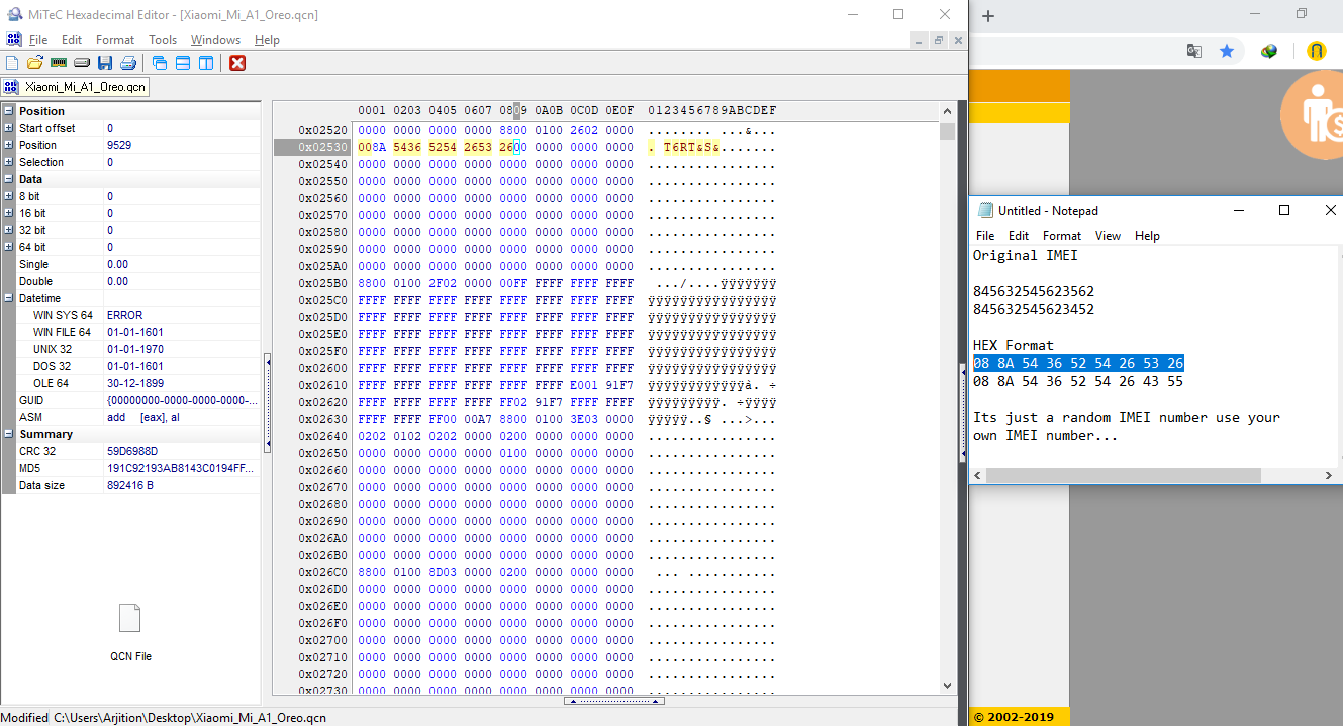The width and height of the screenshot is (1343, 726).
Task: Click the file path in status bar
Action: 189,717
